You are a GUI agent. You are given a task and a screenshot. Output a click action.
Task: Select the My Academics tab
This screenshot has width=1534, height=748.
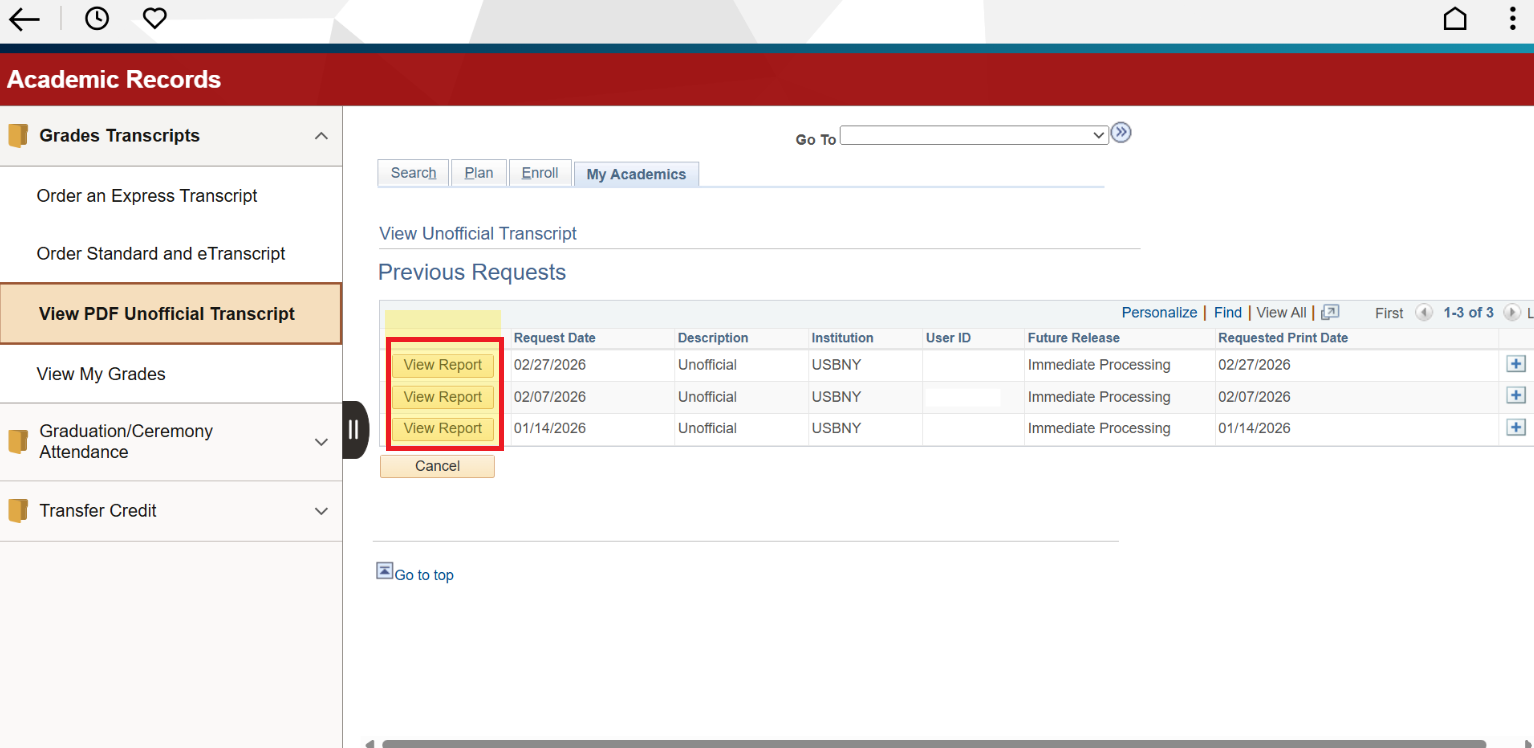click(636, 174)
